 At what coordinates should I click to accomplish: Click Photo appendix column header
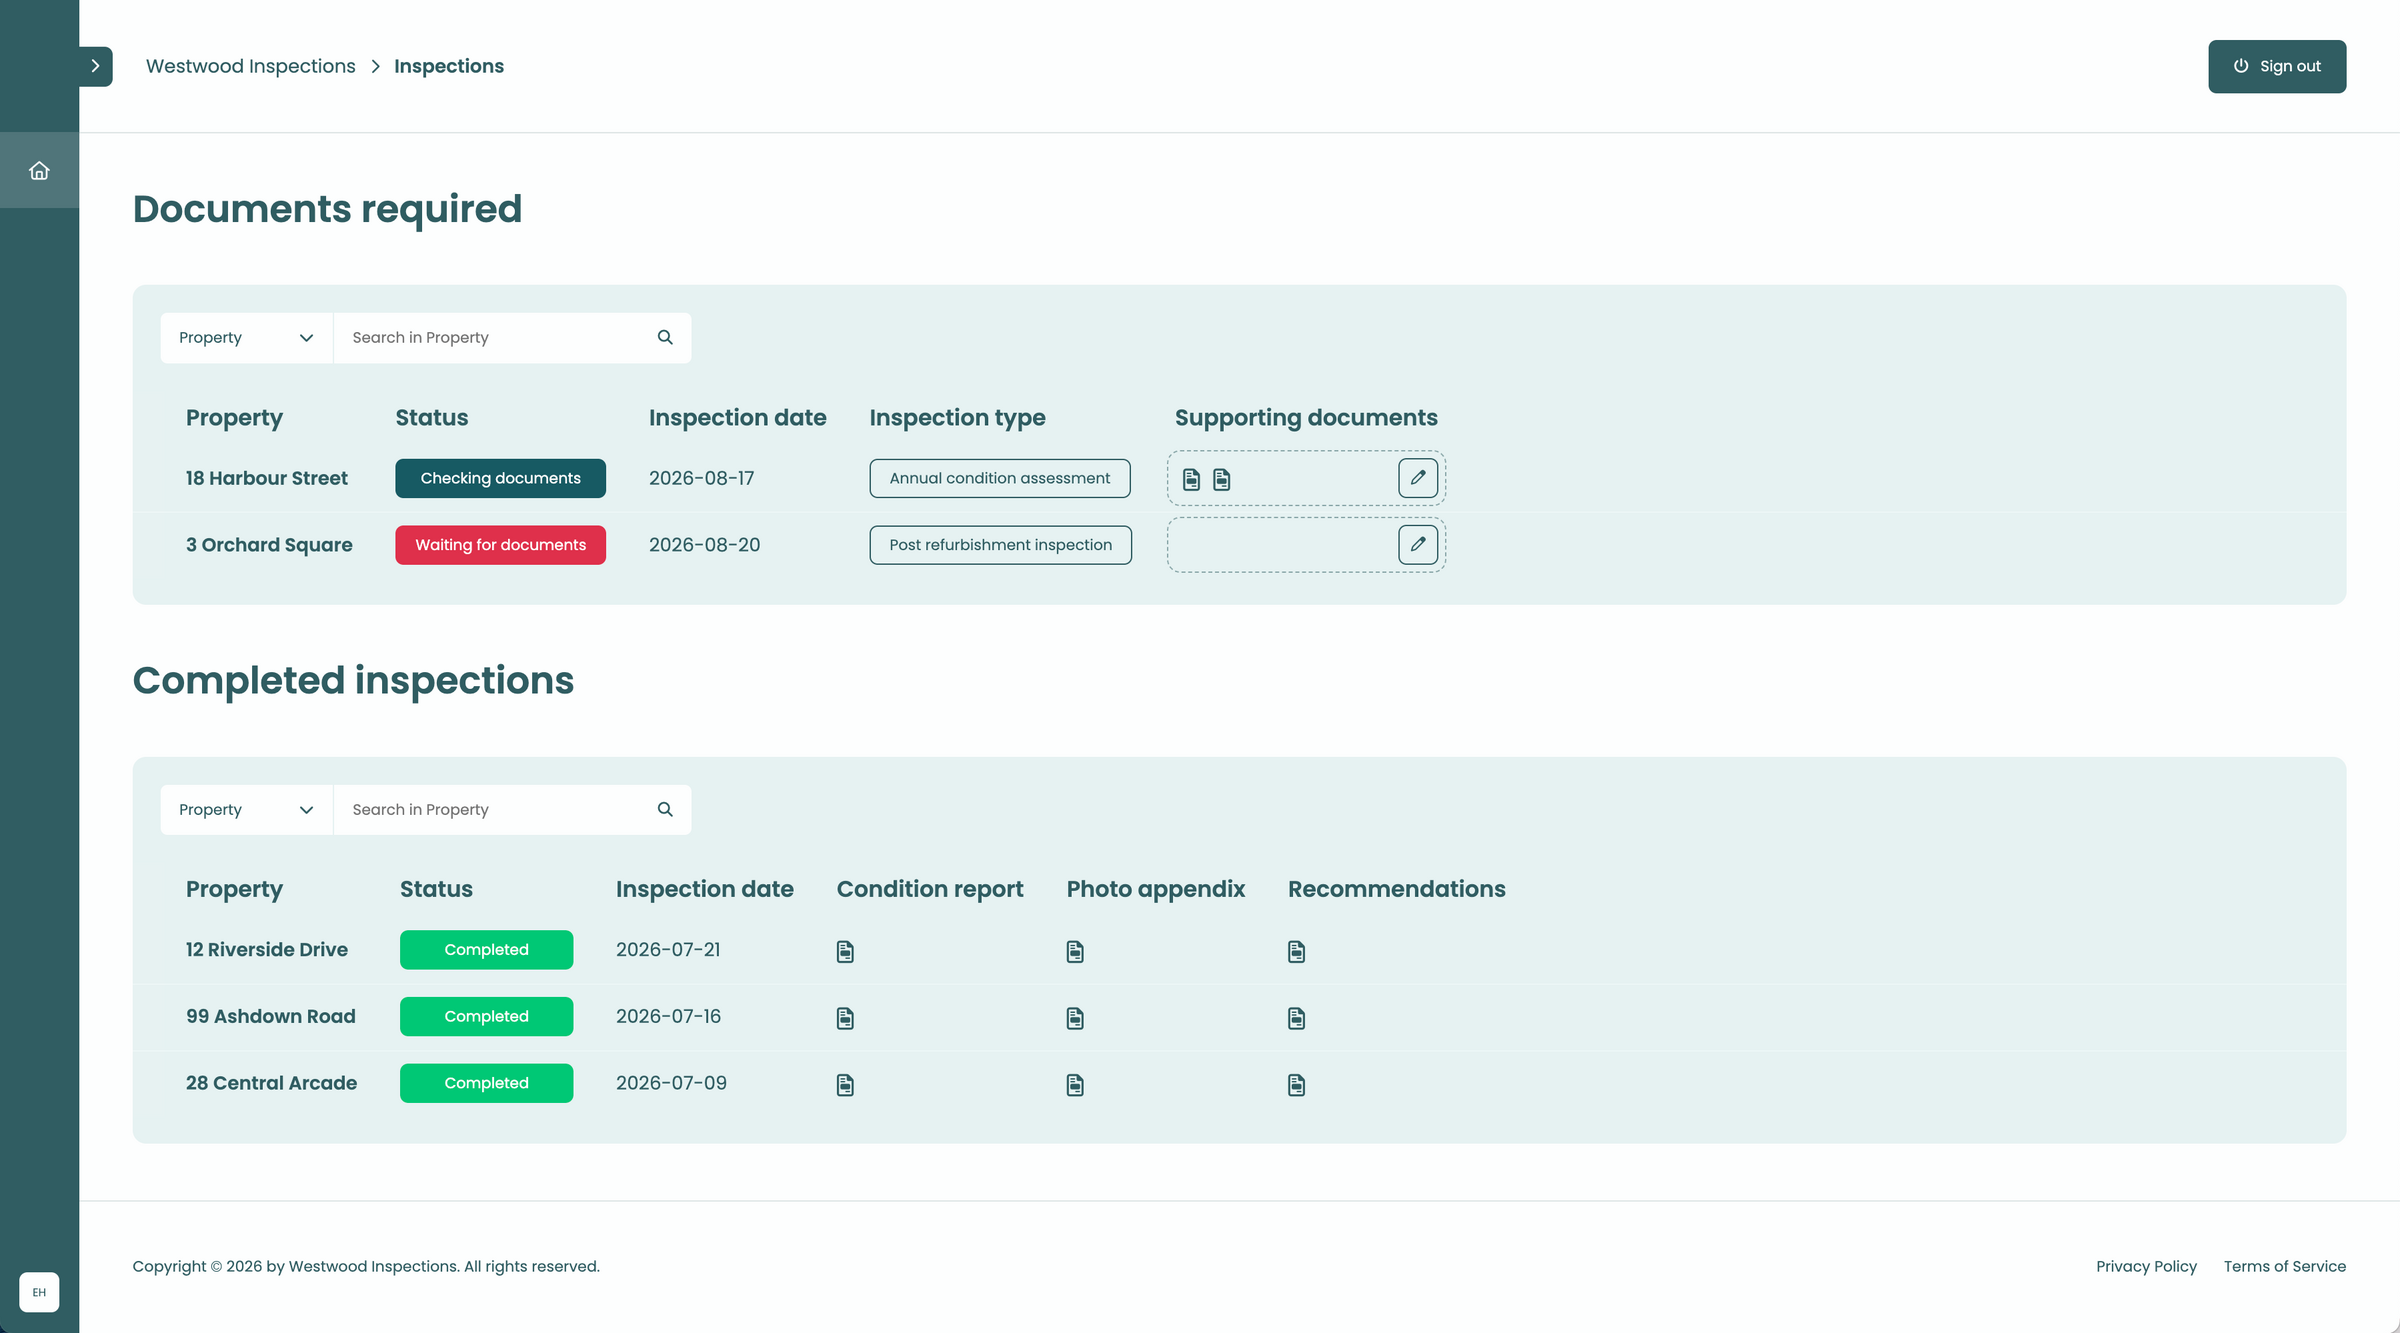pyautogui.click(x=1156, y=889)
